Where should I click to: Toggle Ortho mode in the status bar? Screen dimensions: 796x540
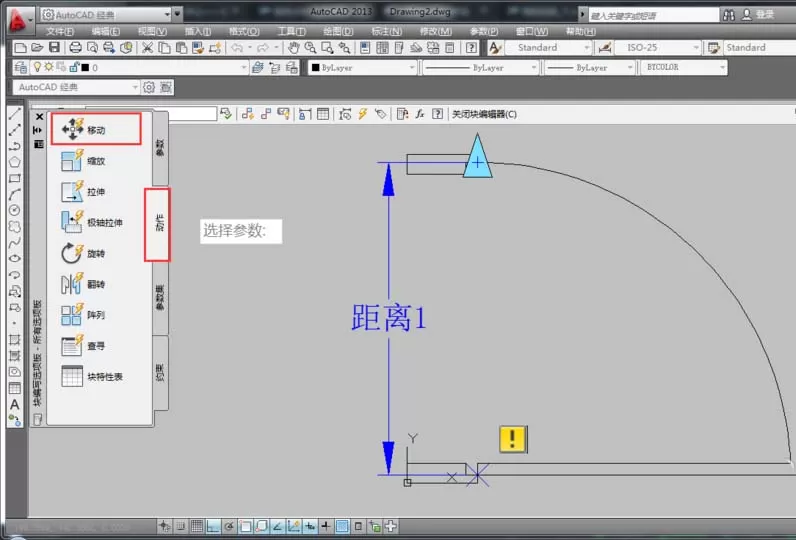pyautogui.click(x=213, y=526)
